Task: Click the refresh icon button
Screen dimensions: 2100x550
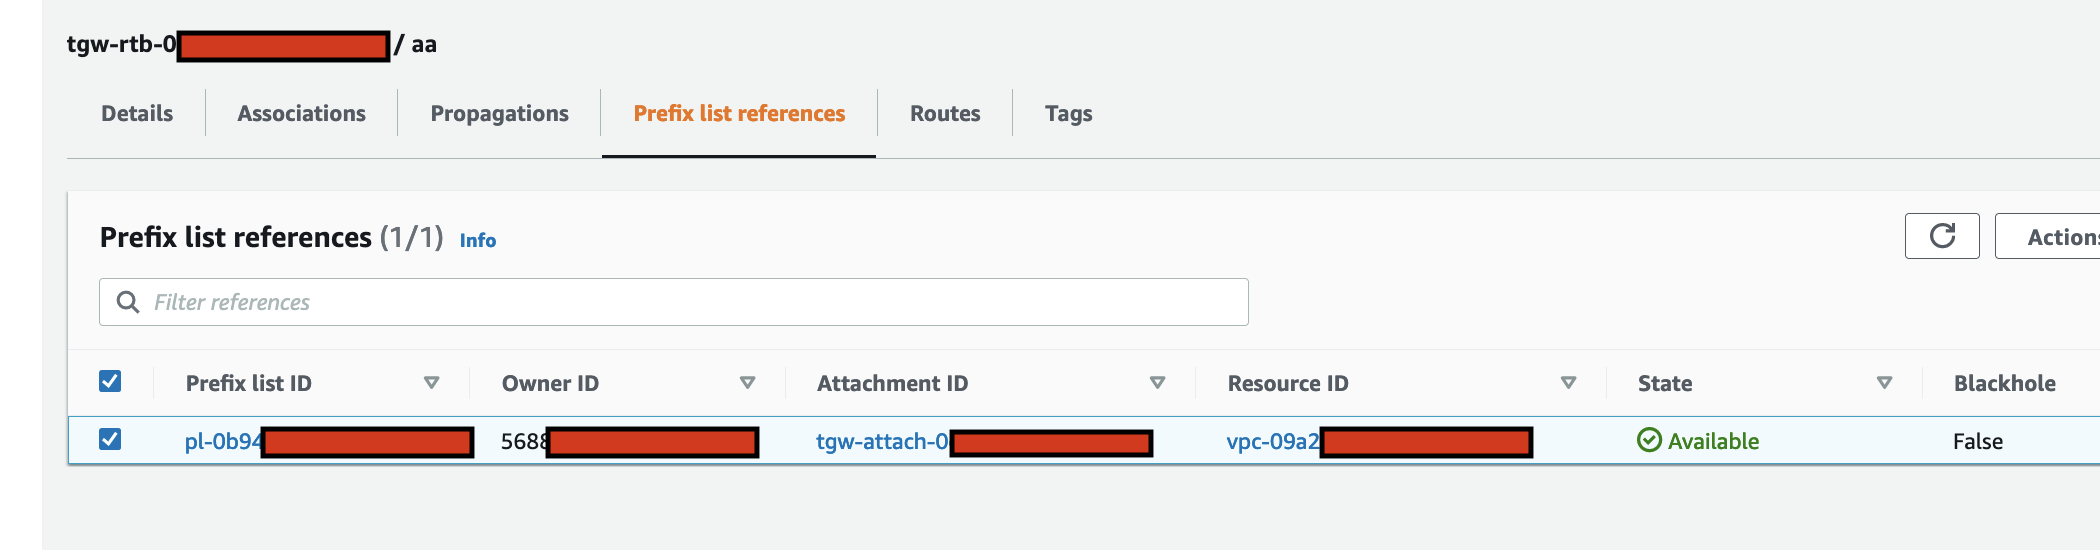Action: 1942,236
